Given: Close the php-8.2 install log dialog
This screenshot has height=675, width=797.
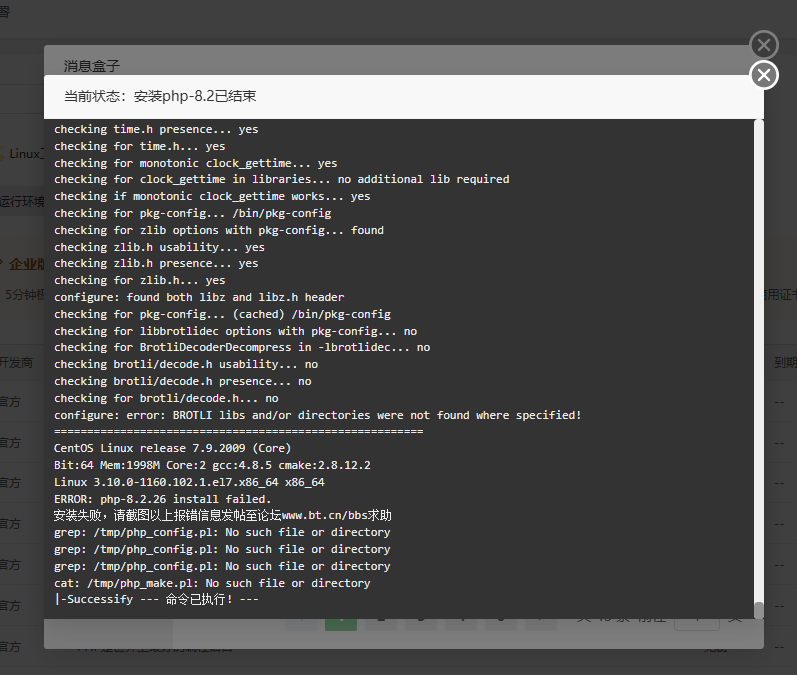Looking at the screenshot, I should pyautogui.click(x=764, y=75).
